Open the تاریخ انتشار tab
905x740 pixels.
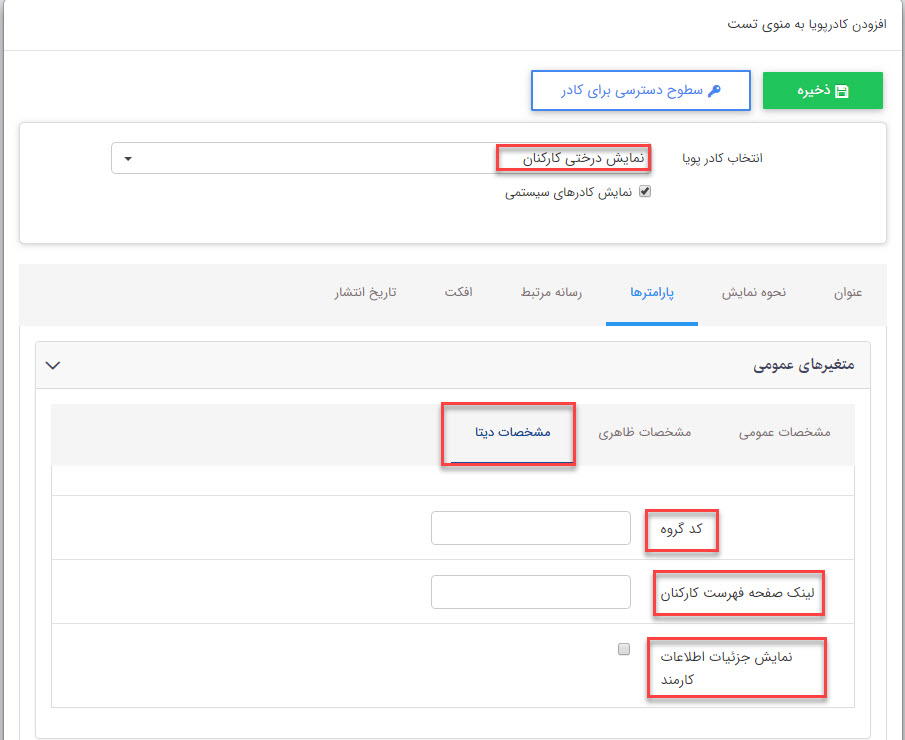pyautogui.click(x=365, y=293)
